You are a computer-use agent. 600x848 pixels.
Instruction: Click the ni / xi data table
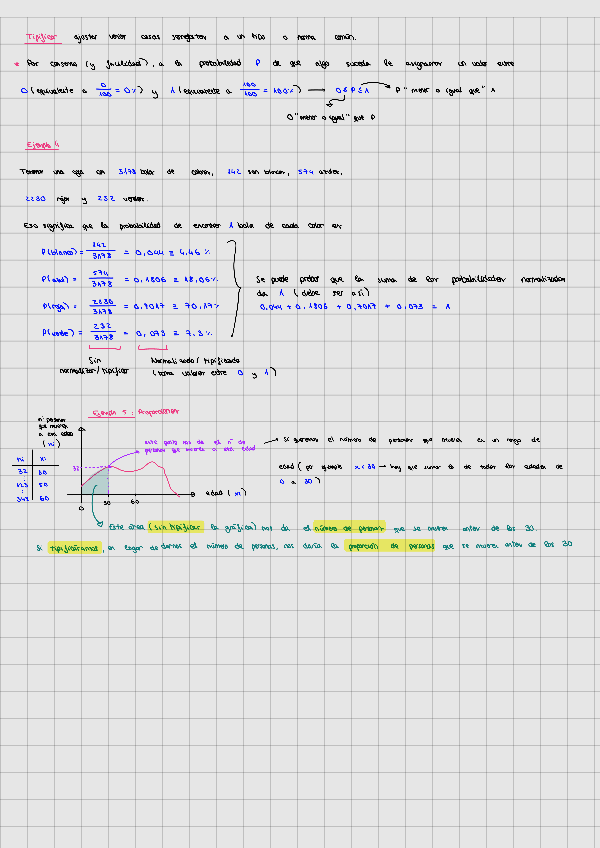pos(32,479)
